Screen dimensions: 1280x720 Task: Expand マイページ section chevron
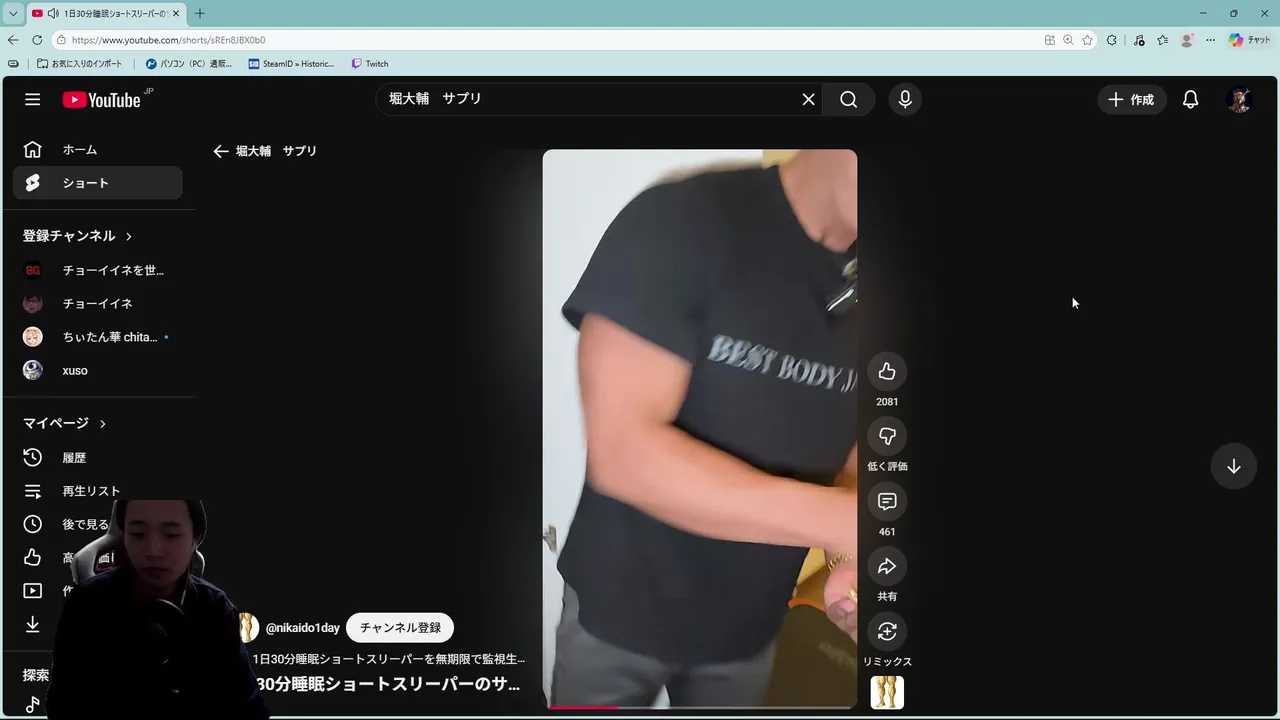102,424
